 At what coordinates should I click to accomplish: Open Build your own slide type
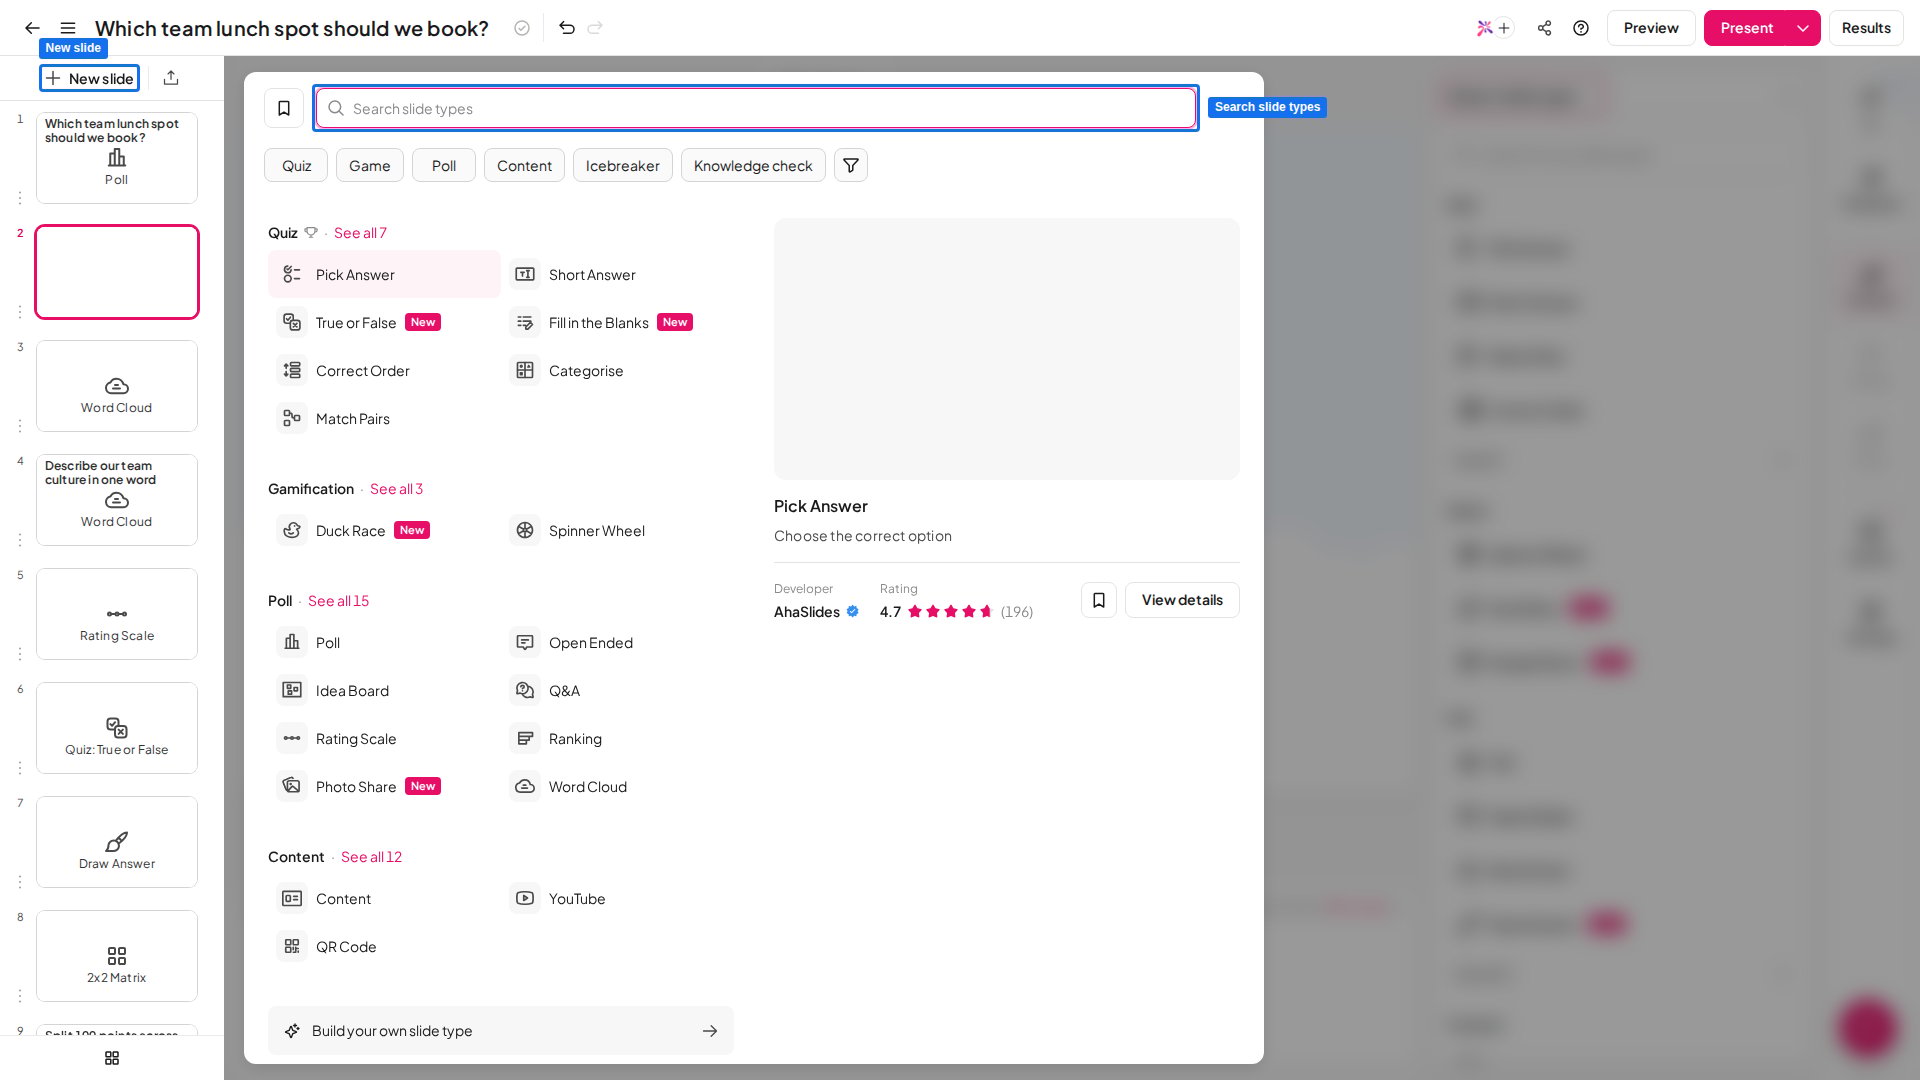click(501, 1031)
